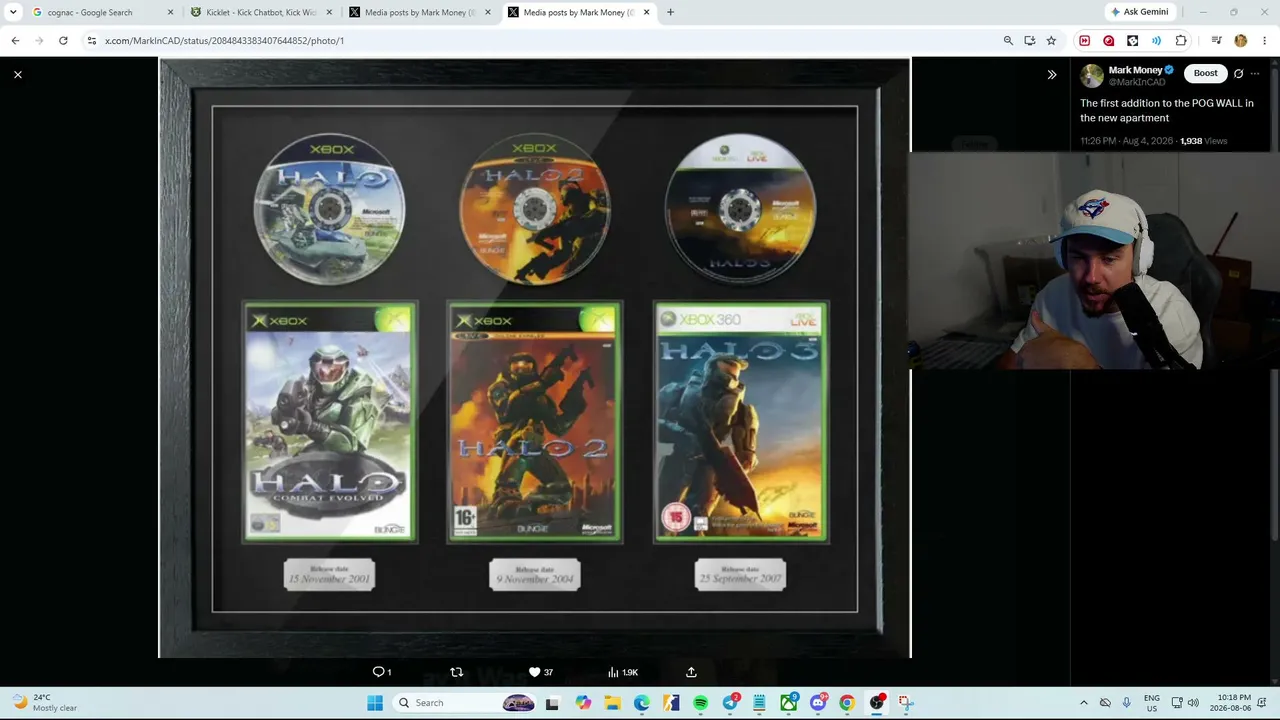This screenshot has width=1280, height=720.
Task: Open a new browser tab
Action: [x=670, y=12]
